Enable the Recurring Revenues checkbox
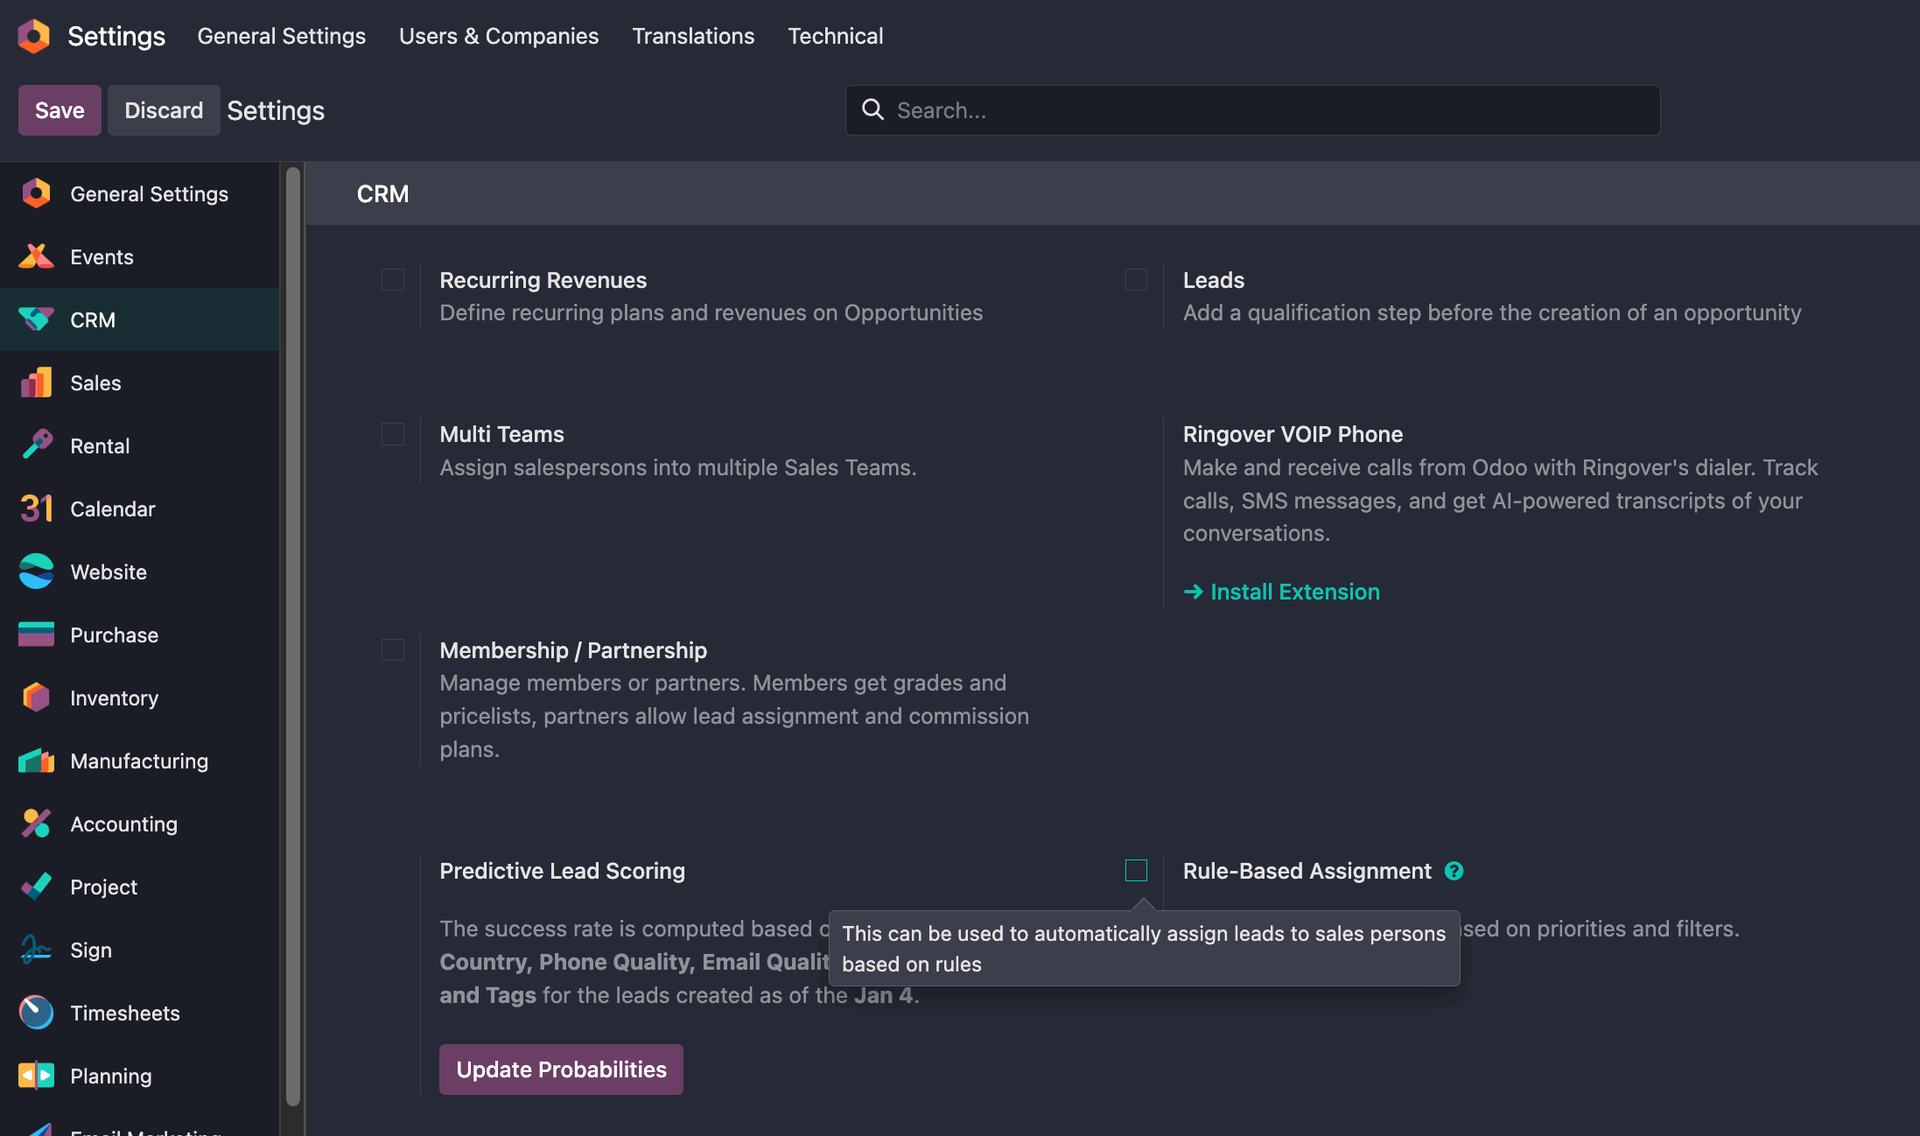The image size is (1920, 1136). [x=393, y=280]
